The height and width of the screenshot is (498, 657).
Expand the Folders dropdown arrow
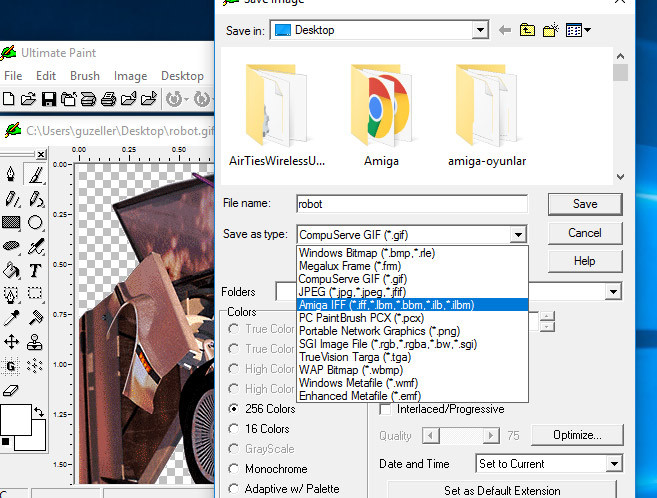613,292
